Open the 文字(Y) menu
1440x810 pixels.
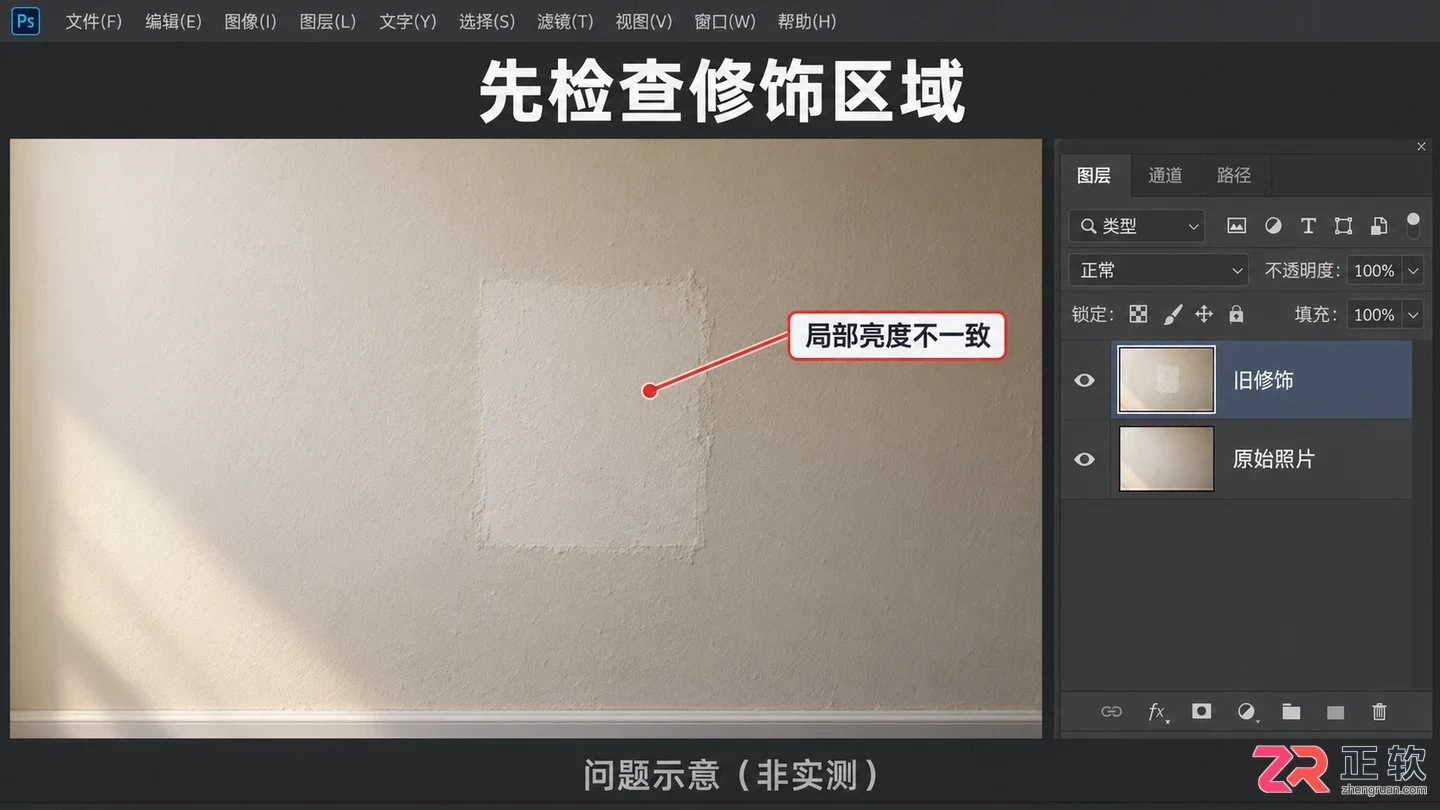point(408,21)
